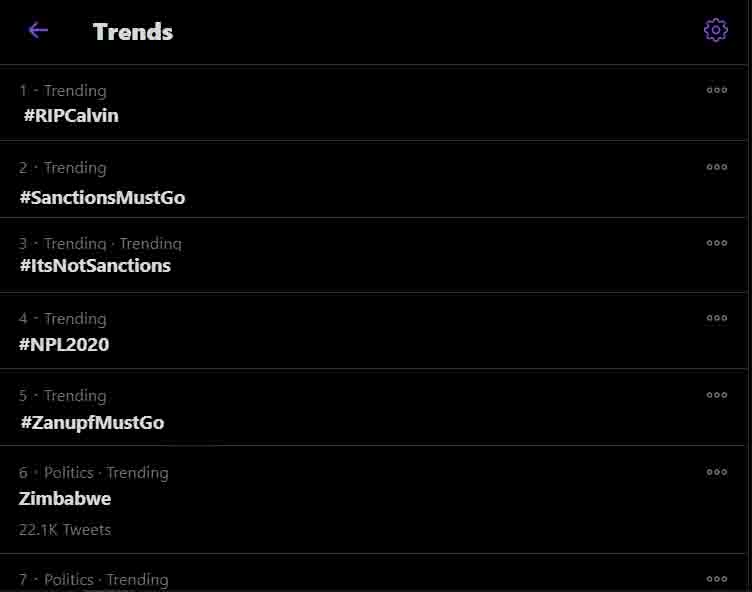
Task: Click the back arrow icon
Action: [x=38, y=30]
